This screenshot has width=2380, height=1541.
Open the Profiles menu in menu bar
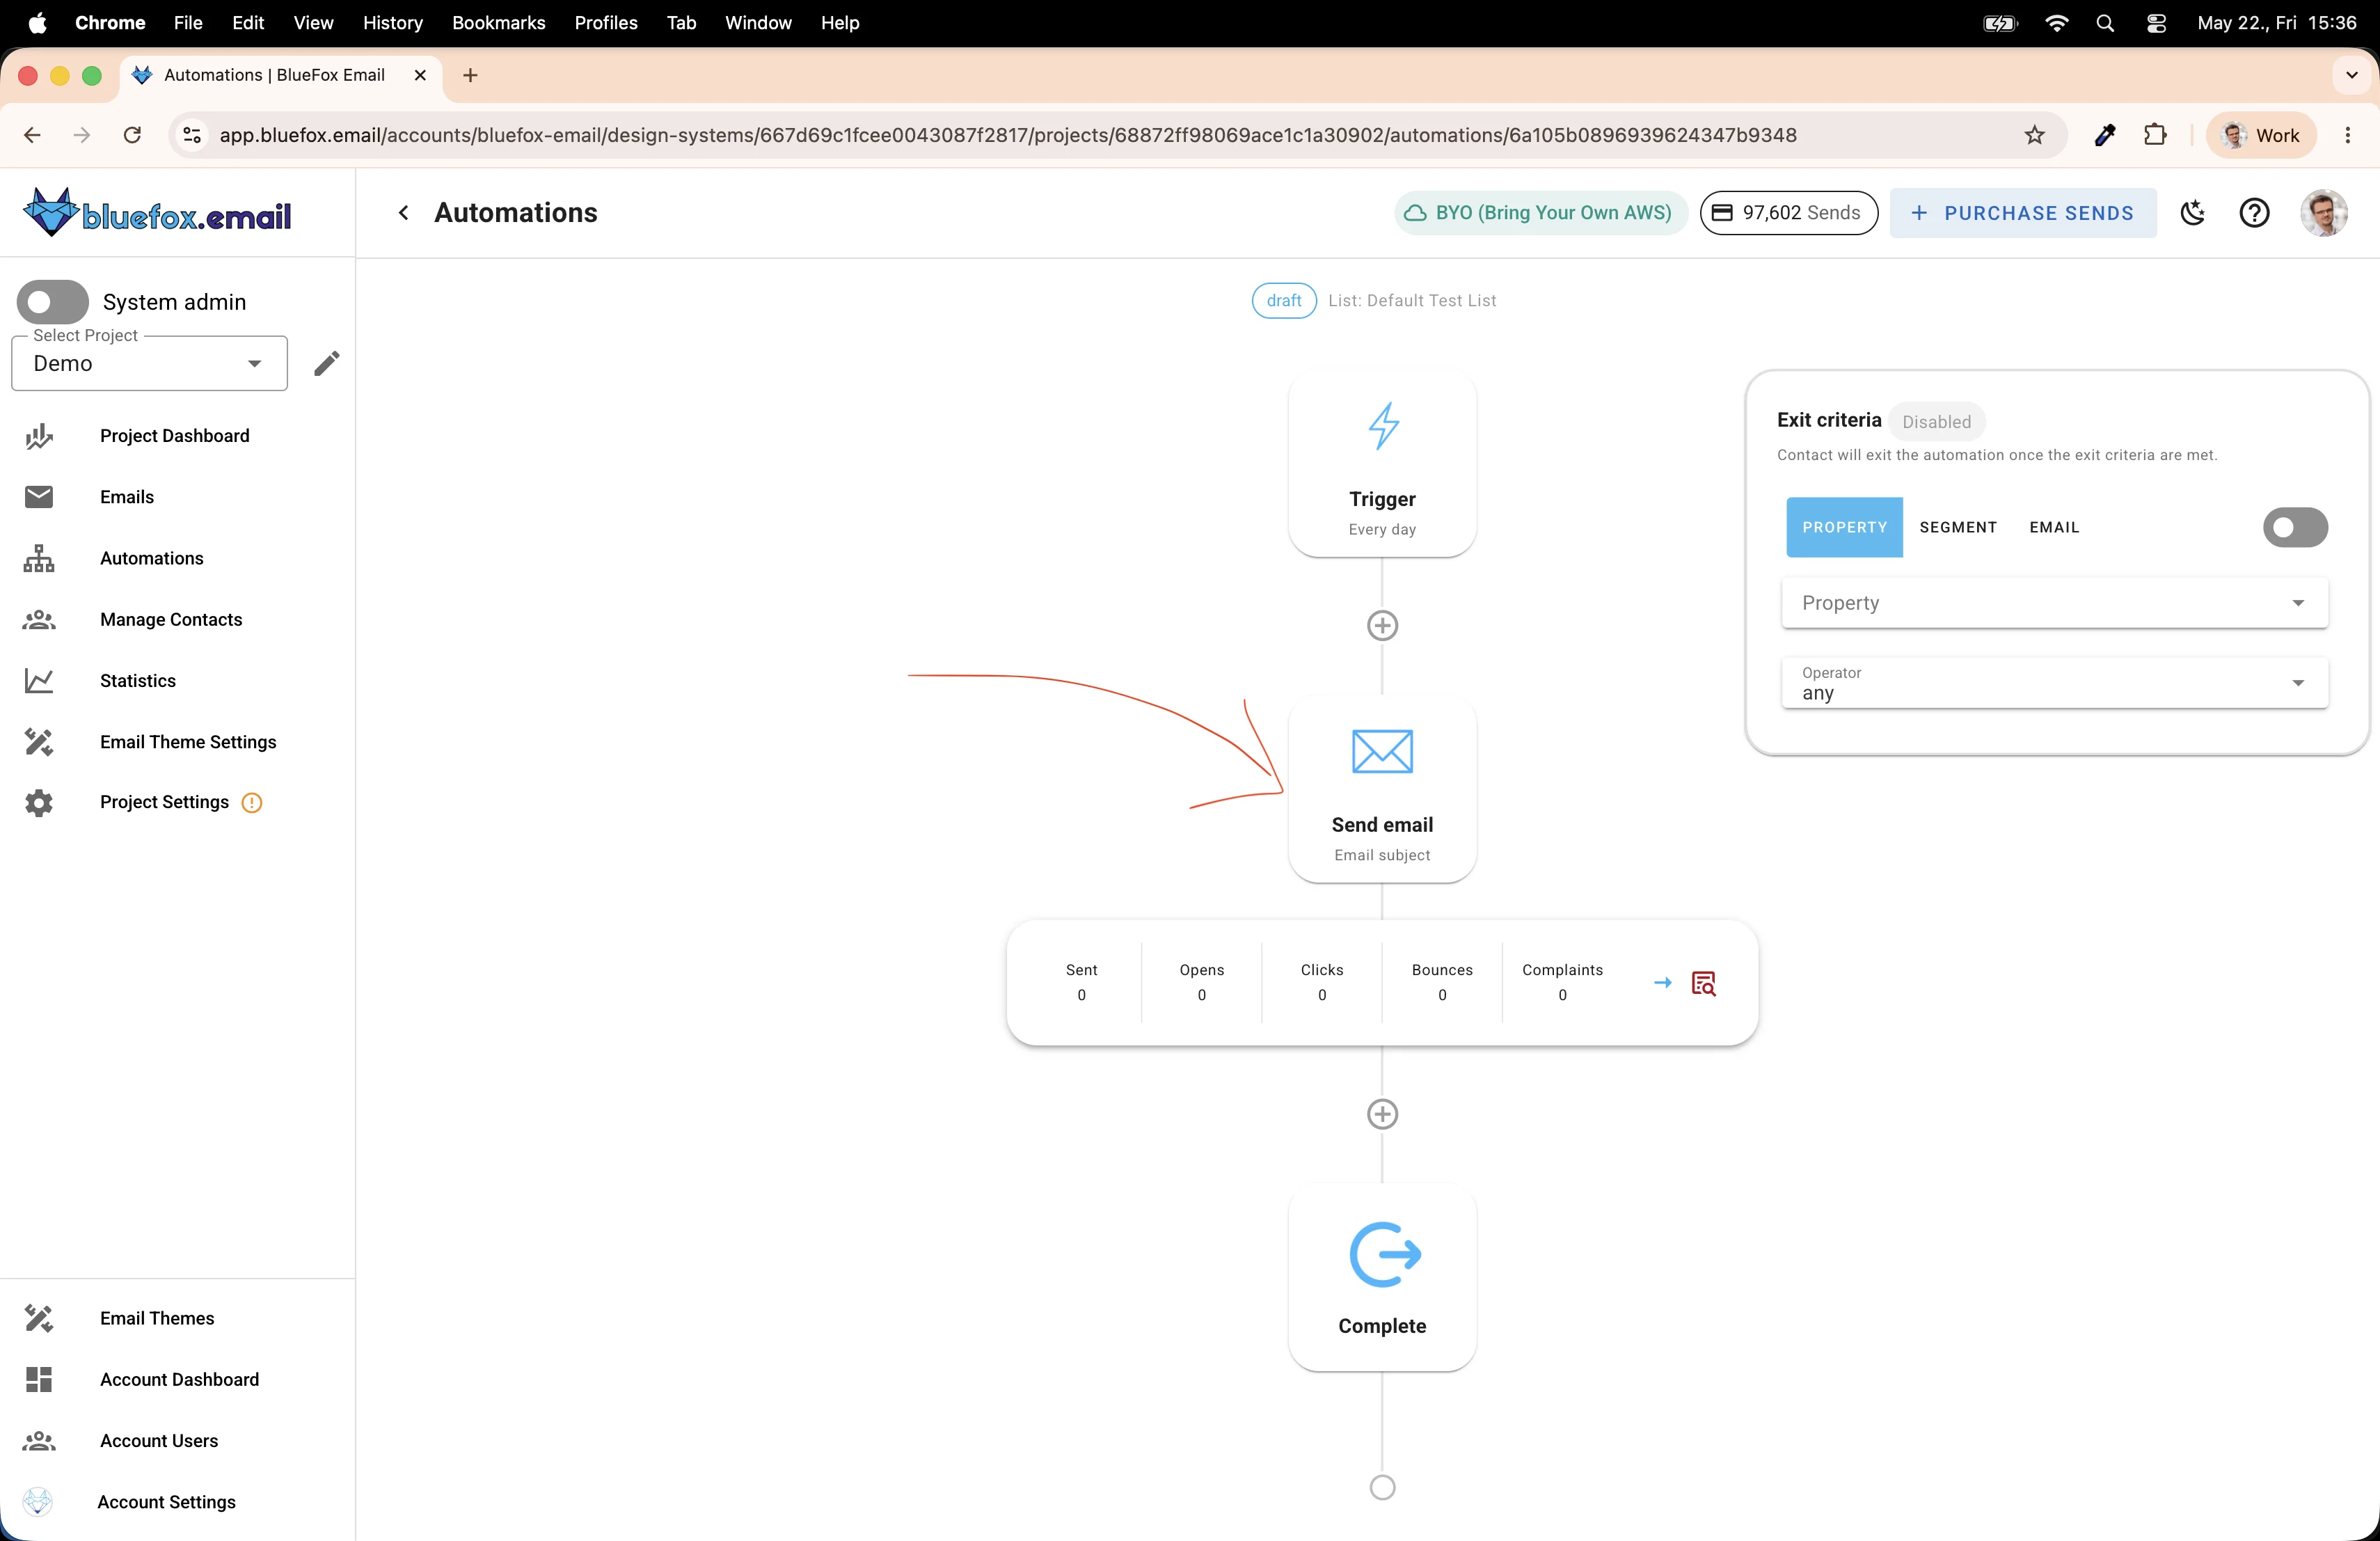pos(606,22)
